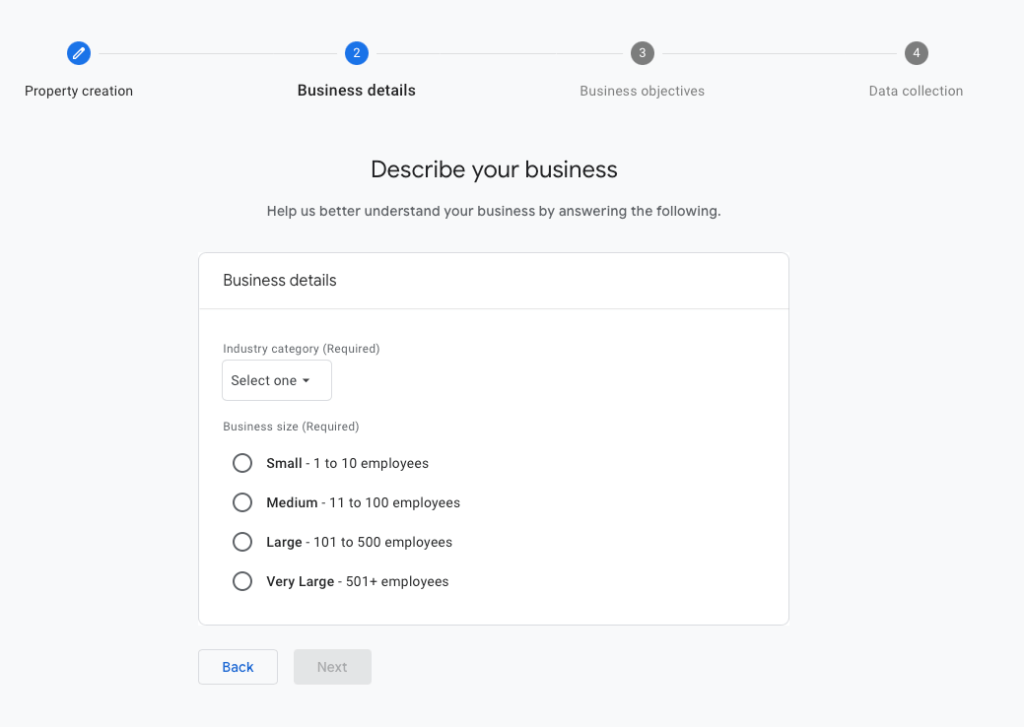Viewport: 1024px width, 727px height.
Task: Click the Back button
Action: [237, 666]
